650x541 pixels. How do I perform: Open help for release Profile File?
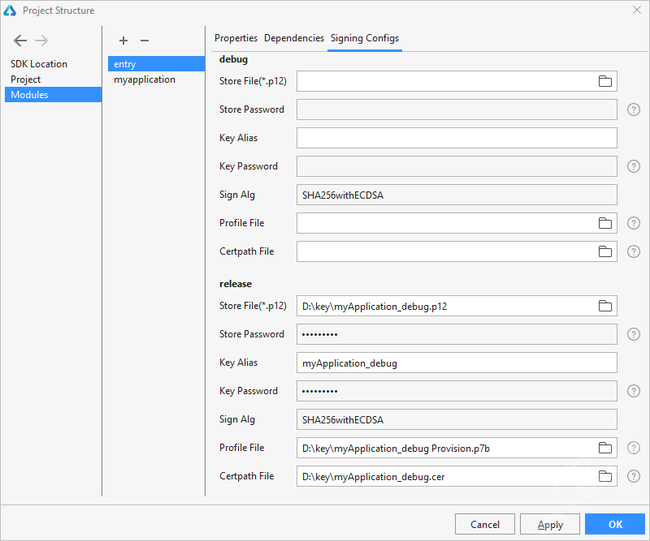(633, 448)
